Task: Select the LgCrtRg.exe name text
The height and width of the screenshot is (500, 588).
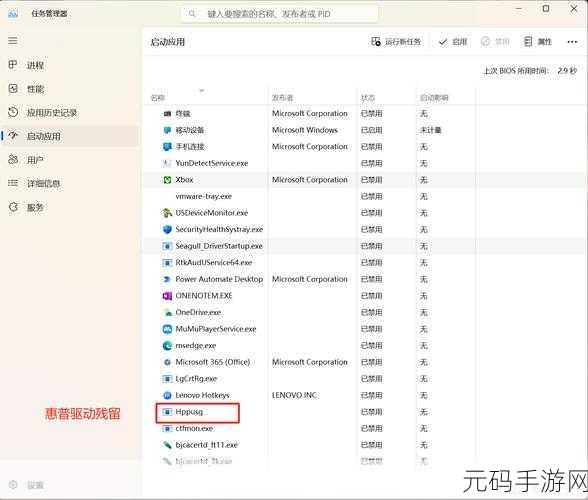Action: [x=196, y=379]
